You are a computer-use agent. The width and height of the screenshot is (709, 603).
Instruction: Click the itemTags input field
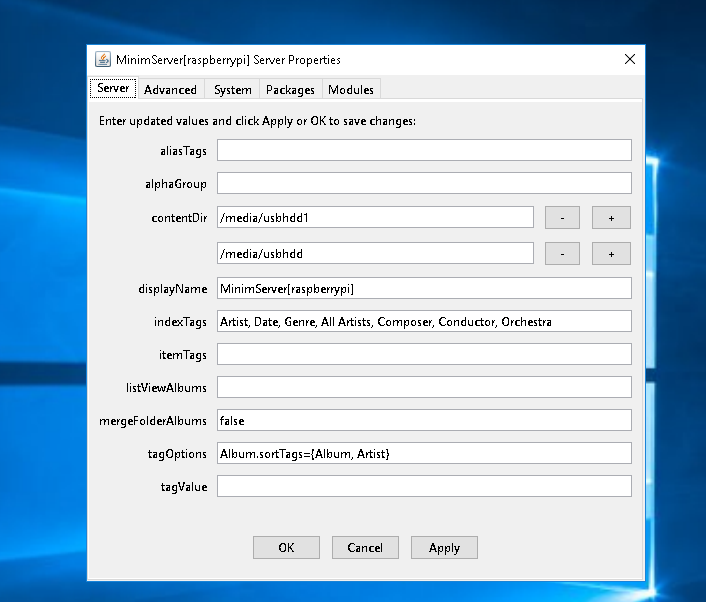[x=425, y=355]
